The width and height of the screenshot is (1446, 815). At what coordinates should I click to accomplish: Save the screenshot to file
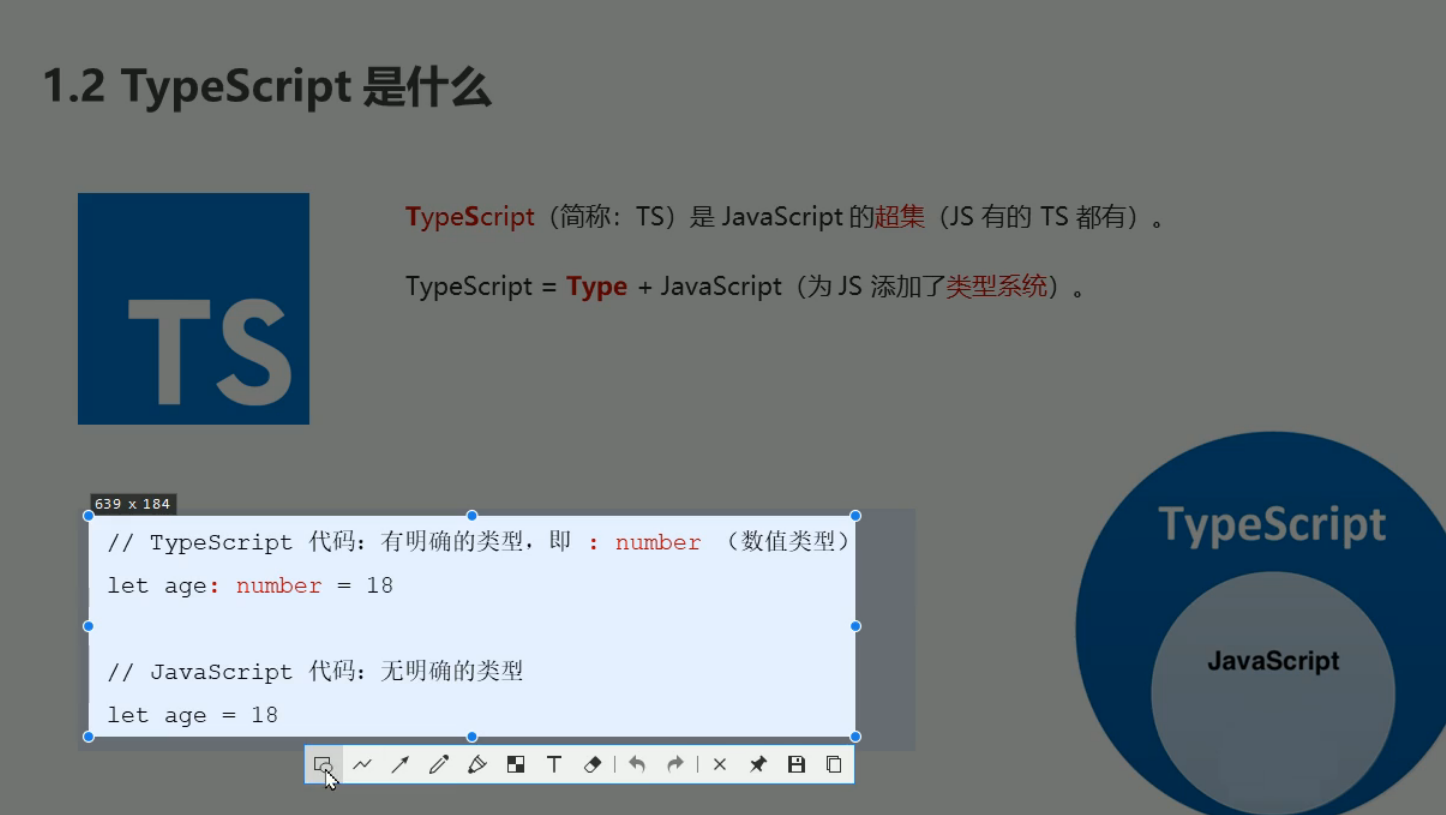[x=796, y=765]
